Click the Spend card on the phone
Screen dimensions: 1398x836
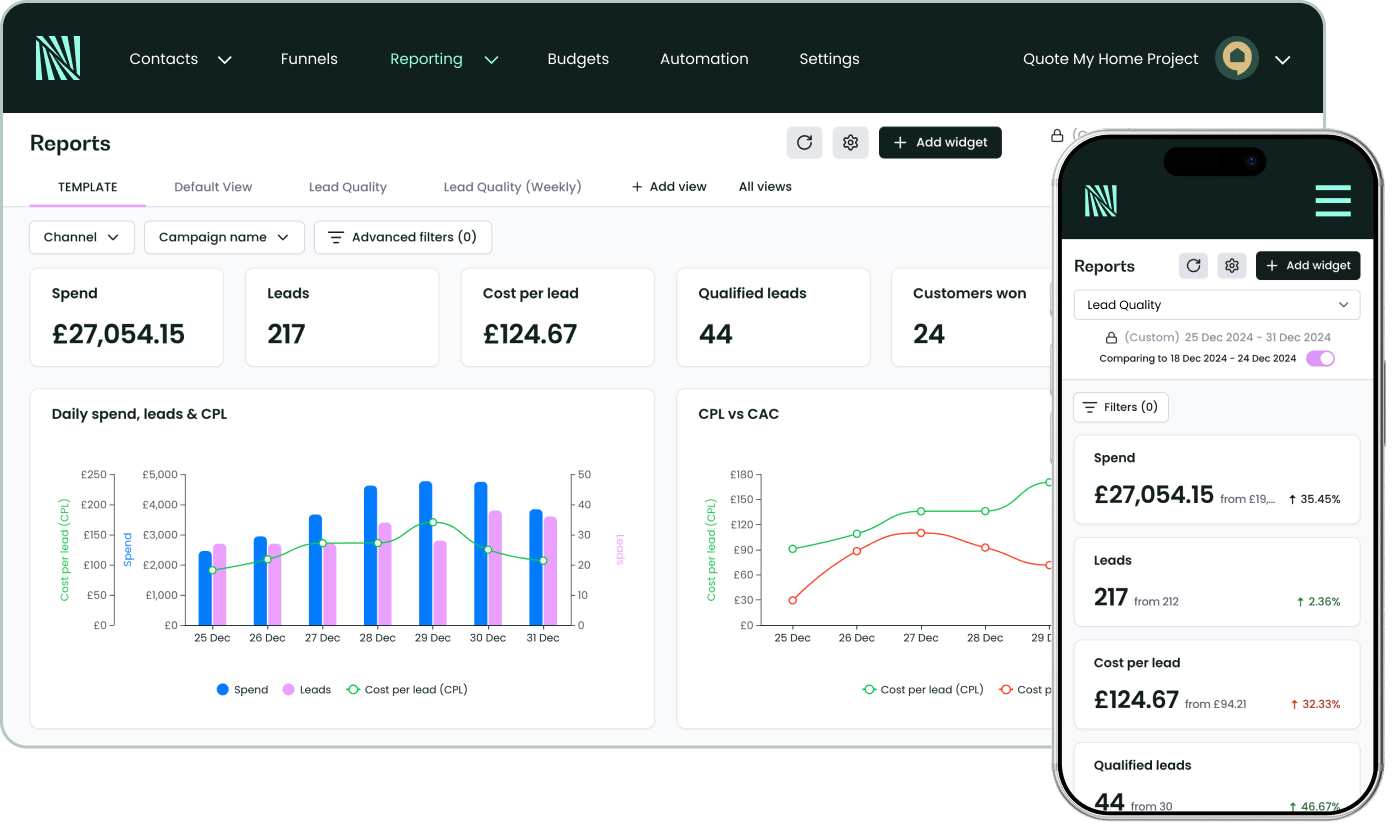click(1217, 479)
